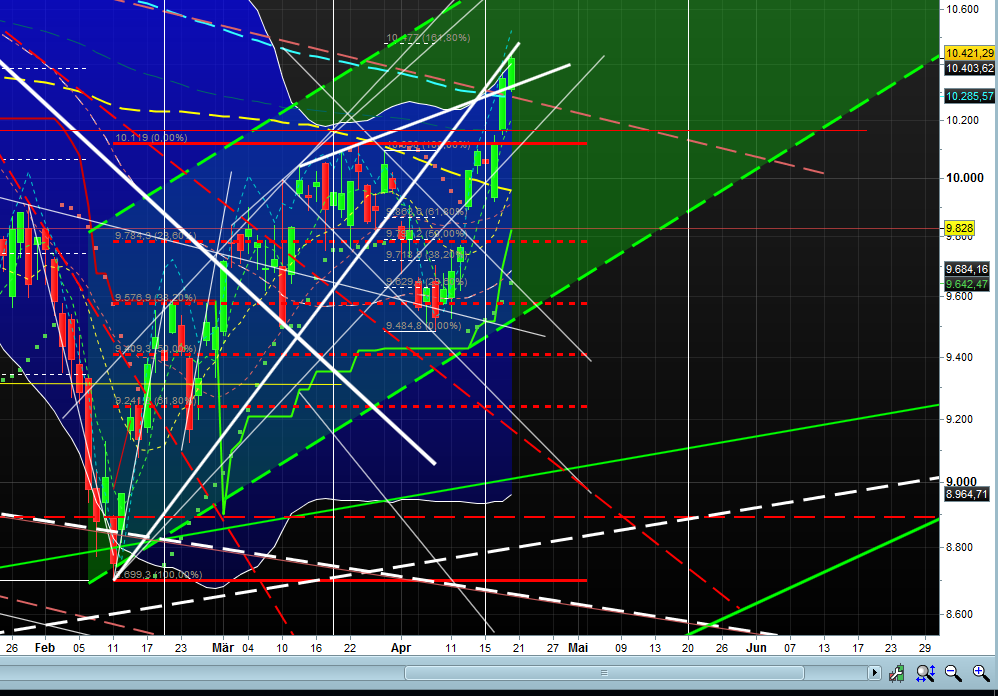
Task: Click the 8.600 price axis value
Action: [x=960, y=614]
